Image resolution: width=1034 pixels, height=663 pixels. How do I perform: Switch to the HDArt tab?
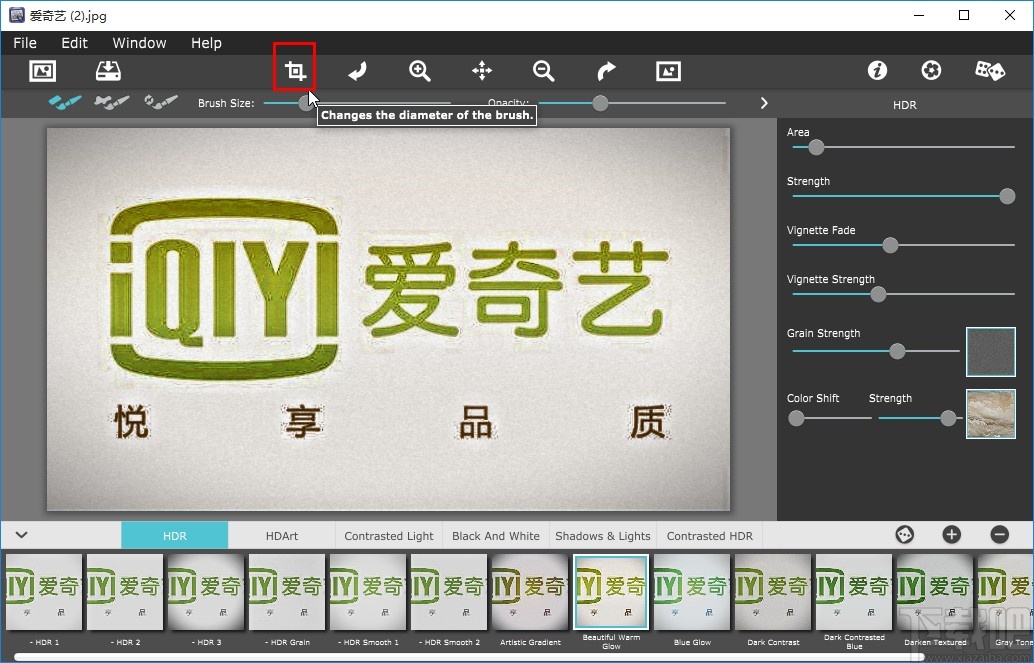pyautogui.click(x=282, y=536)
